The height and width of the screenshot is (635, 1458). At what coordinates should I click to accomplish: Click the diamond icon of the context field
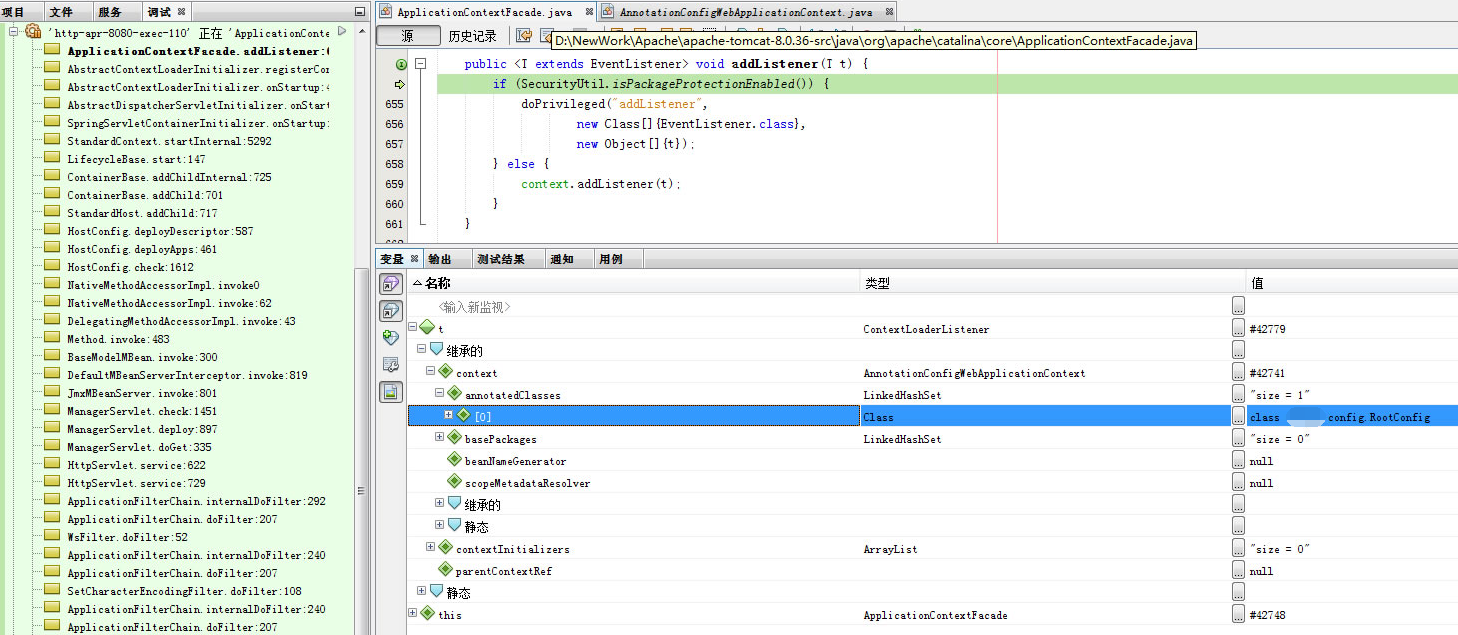[x=446, y=372]
